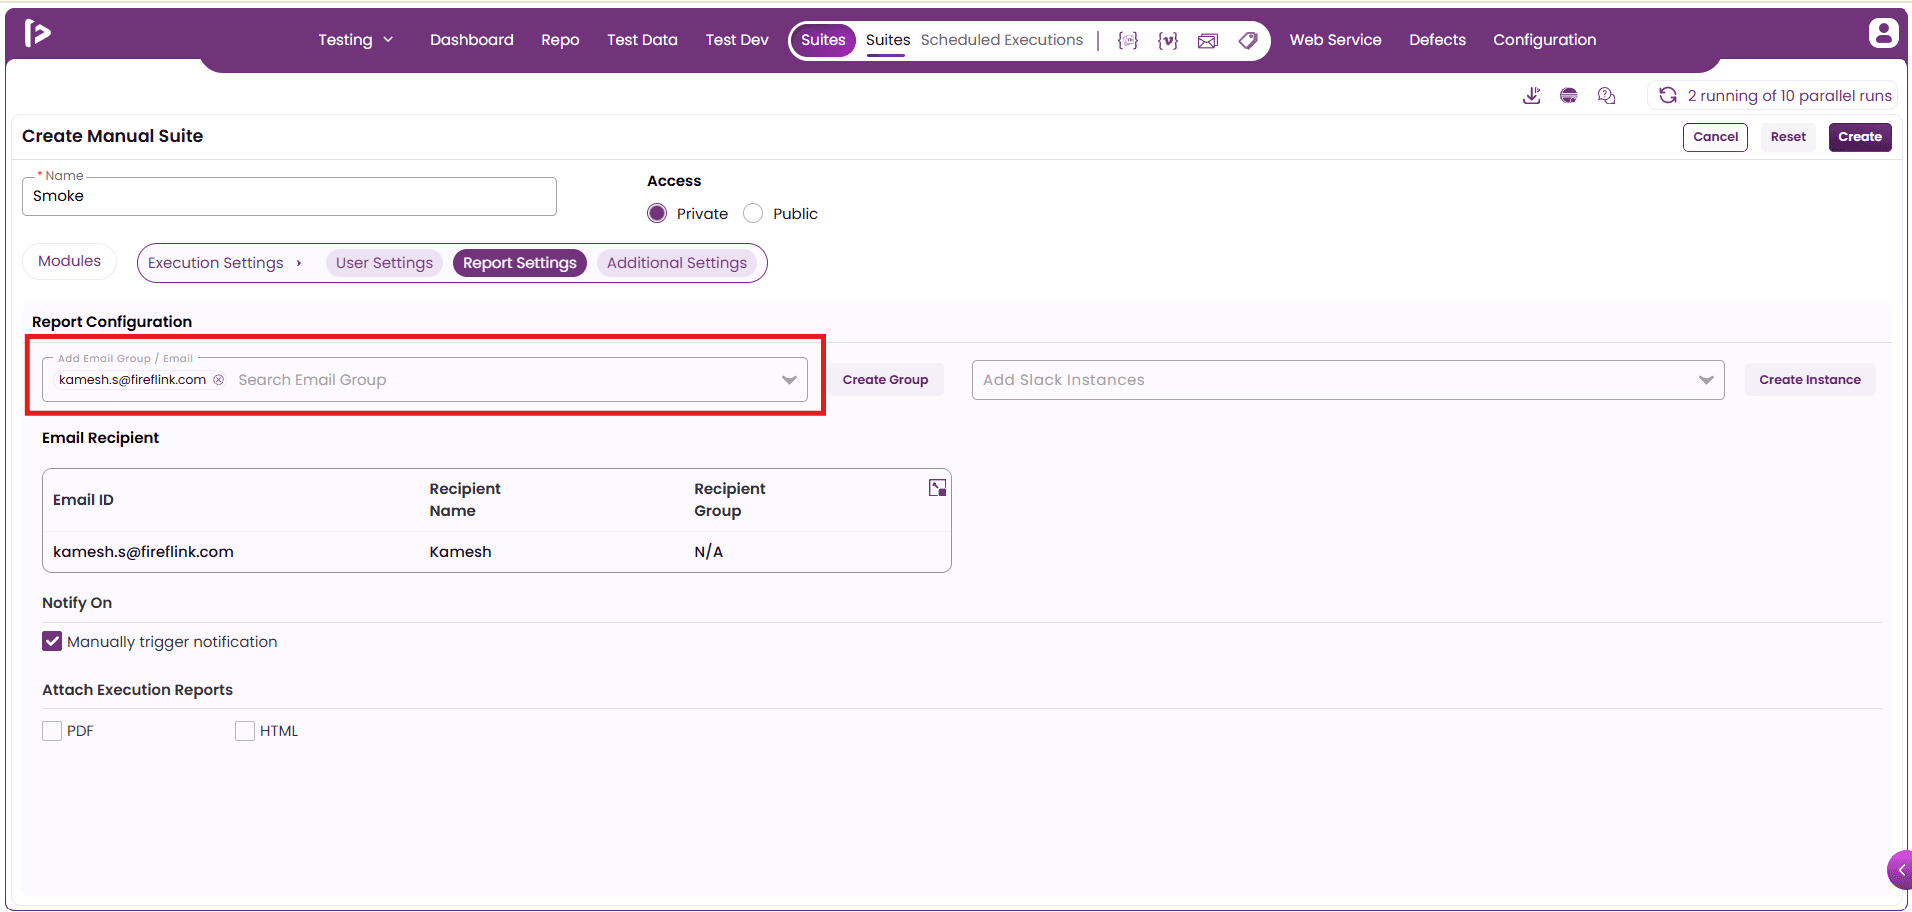Remove kamesh.s@fireflink.com chip from email field
1912x912 pixels.
[x=219, y=380]
